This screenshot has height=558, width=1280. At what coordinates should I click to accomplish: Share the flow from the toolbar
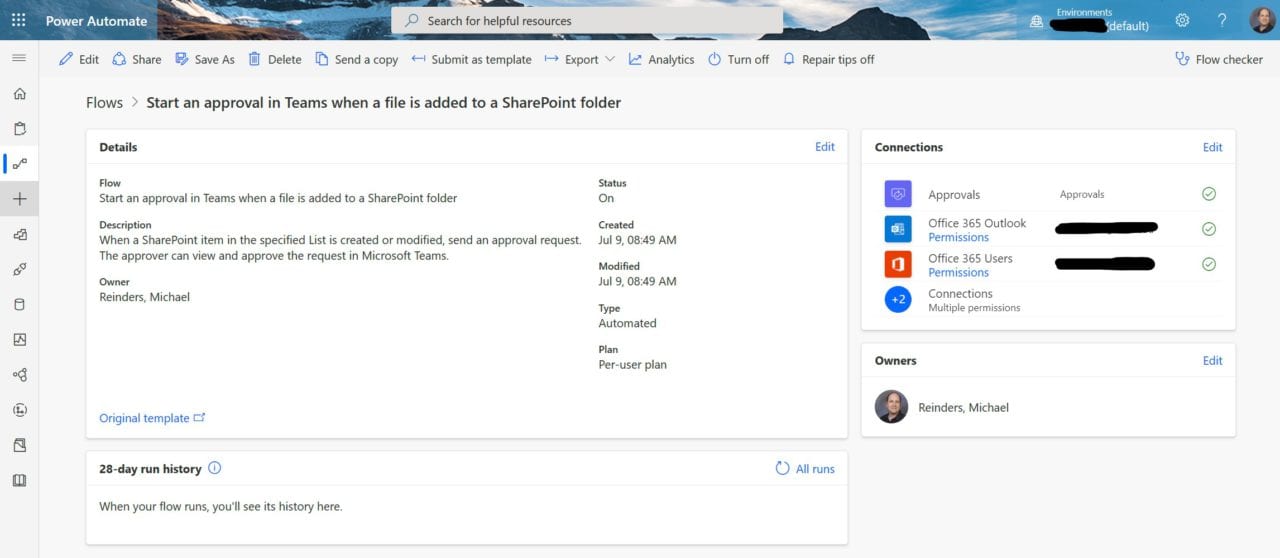pos(136,59)
